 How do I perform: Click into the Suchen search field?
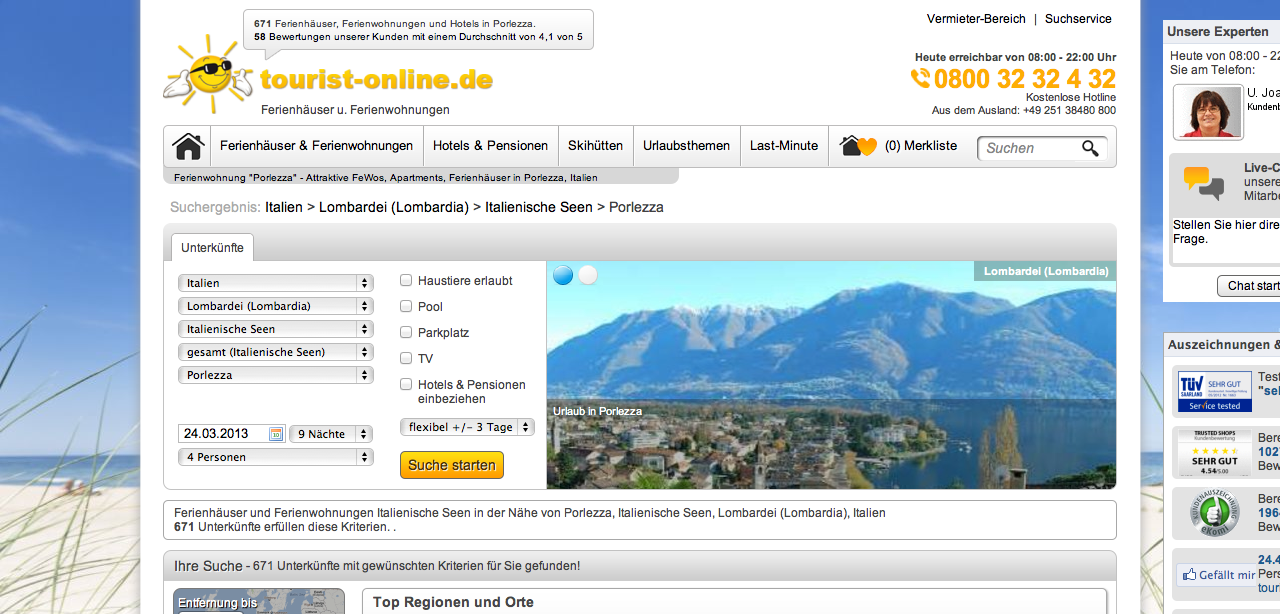[1028, 148]
